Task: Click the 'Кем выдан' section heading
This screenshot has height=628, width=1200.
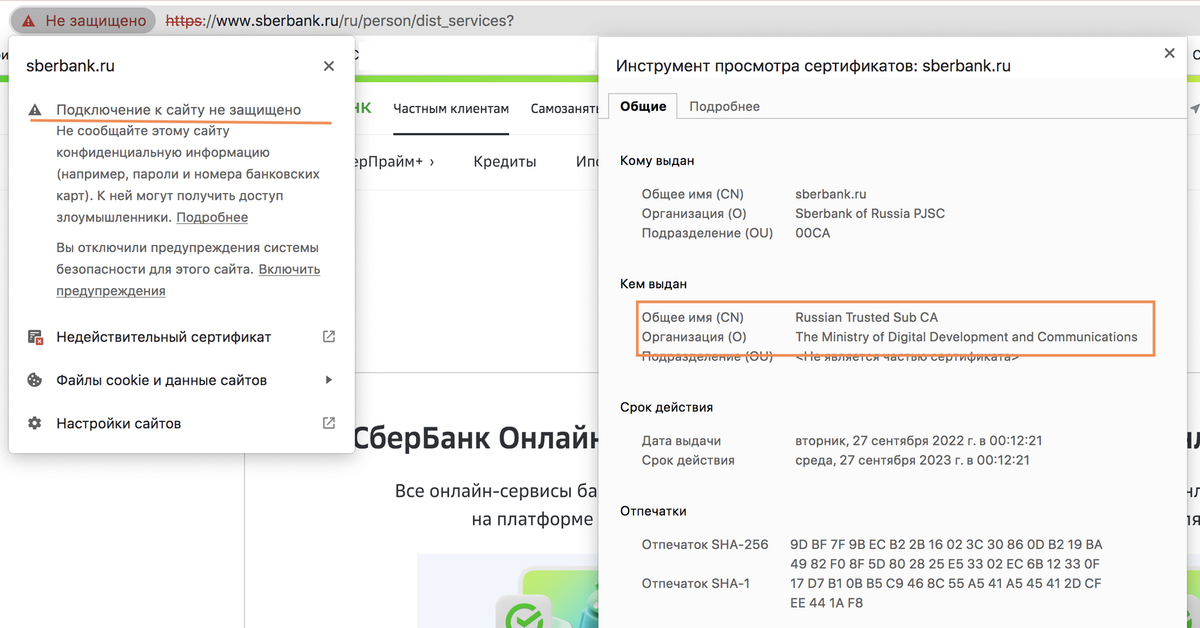Action: pos(653,284)
